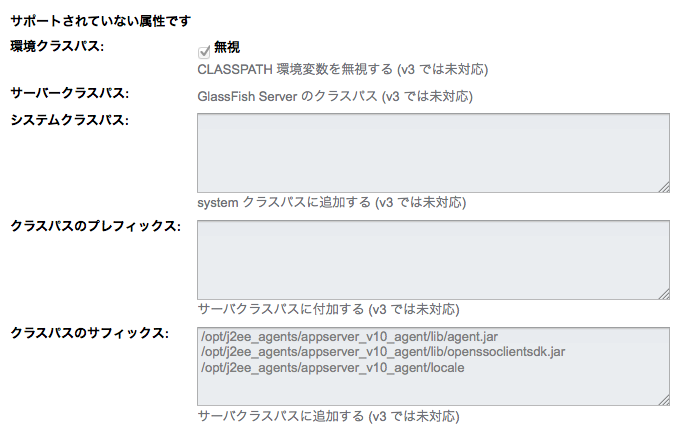Viewport: 692px width, 437px height.
Task: Click the サーバークラスパス label
Action: [x=70, y=94]
